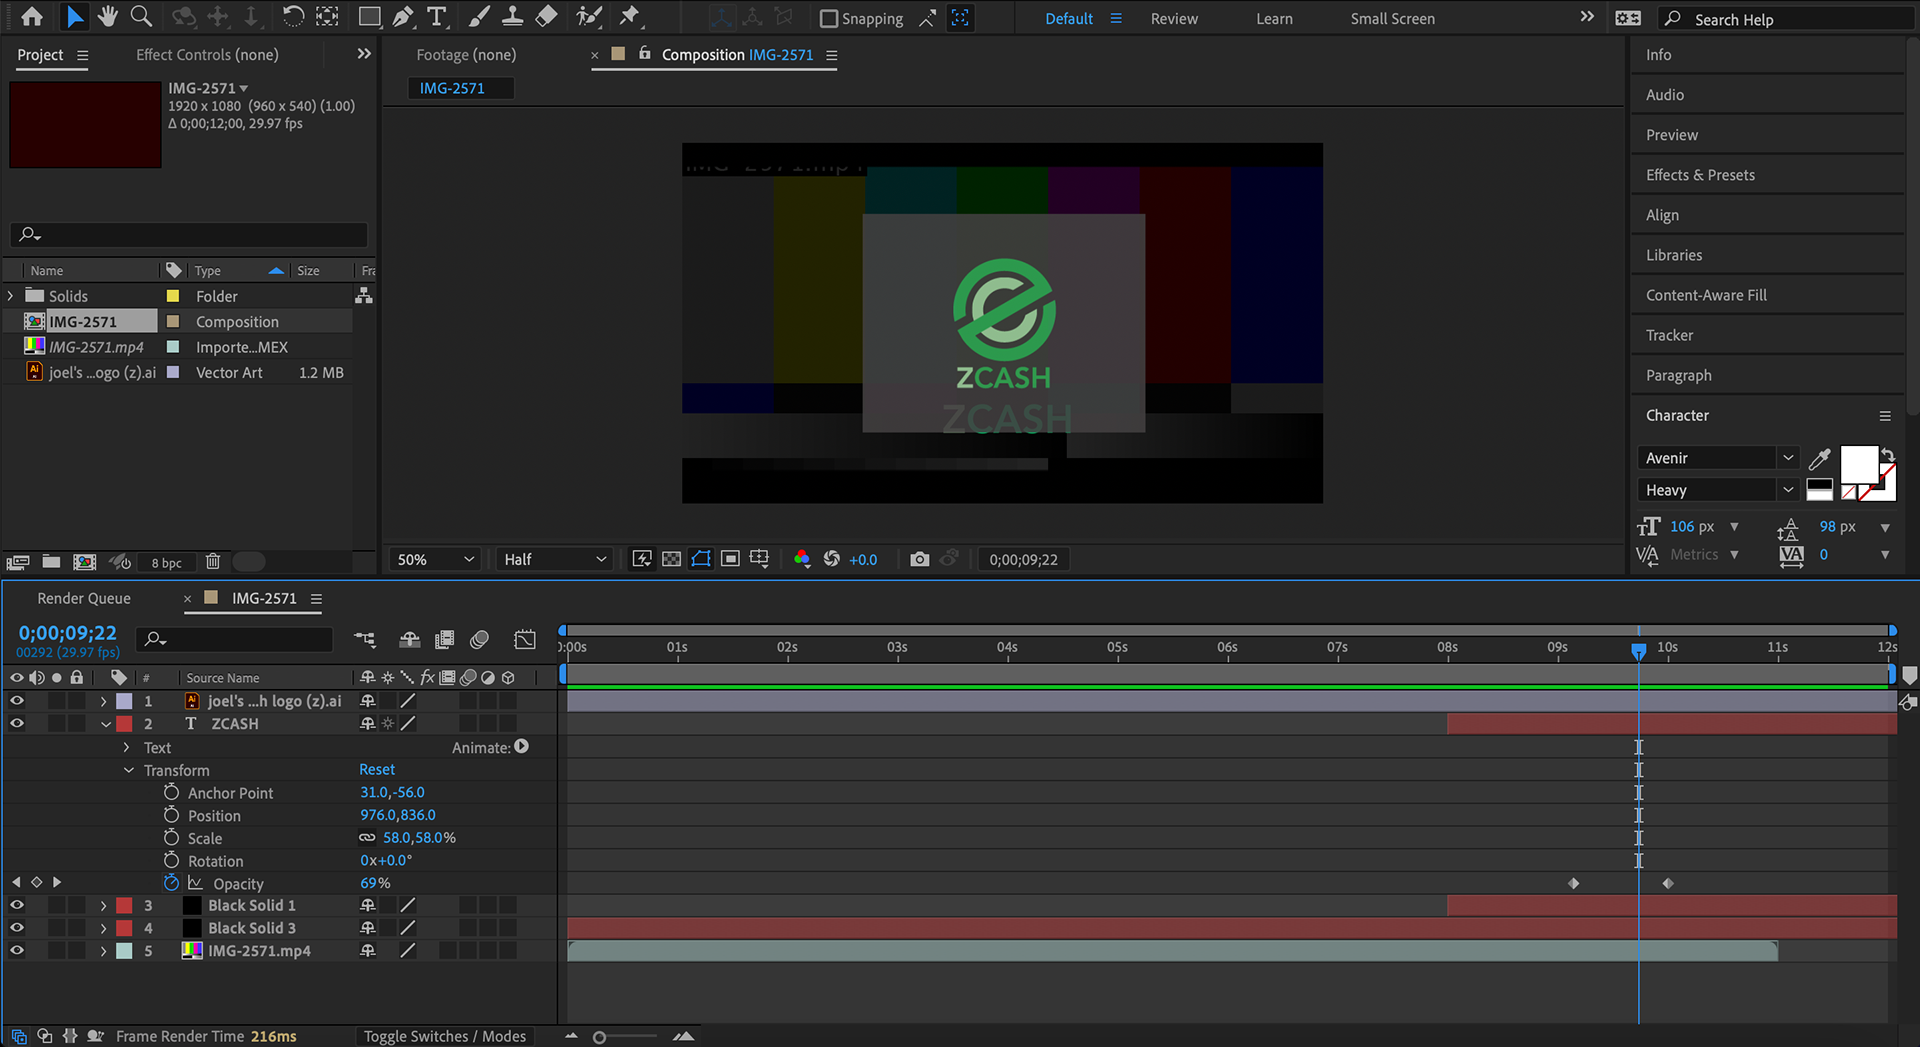Reset the ZCASH Transform properties
The height and width of the screenshot is (1047, 1920).
pyautogui.click(x=377, y=769)
